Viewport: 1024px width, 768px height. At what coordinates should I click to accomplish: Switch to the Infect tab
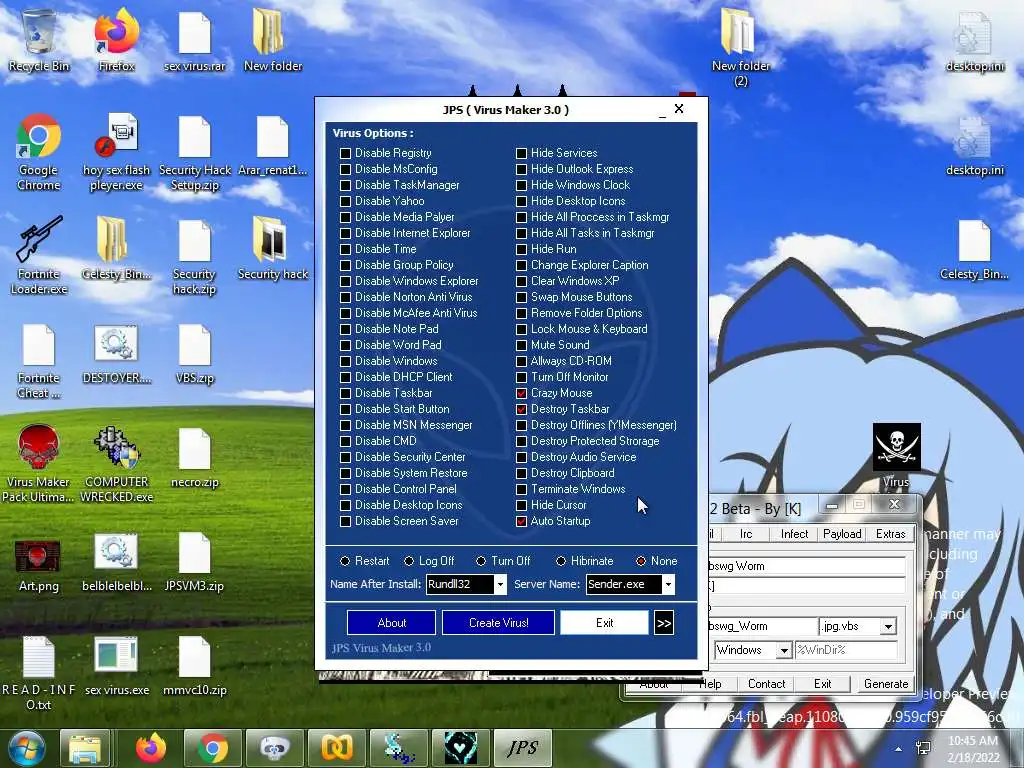click(x=794, y=534)
